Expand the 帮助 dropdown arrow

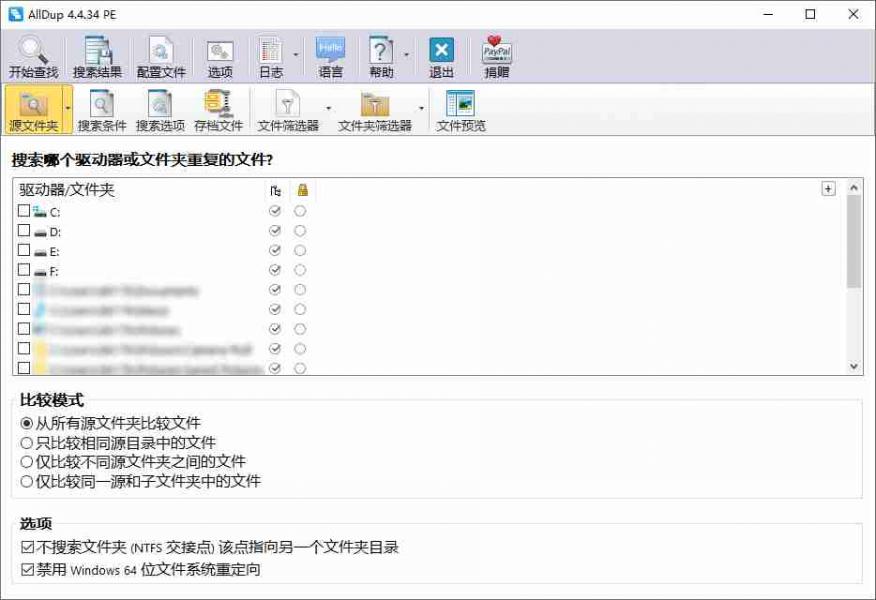406,56
